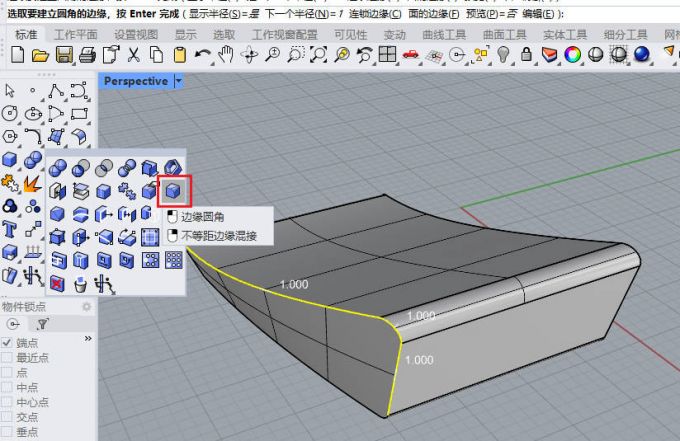This screenshot has width=680, height=441.
Task: Select the Polygon hexagon tool
Action: coord(10,137)
